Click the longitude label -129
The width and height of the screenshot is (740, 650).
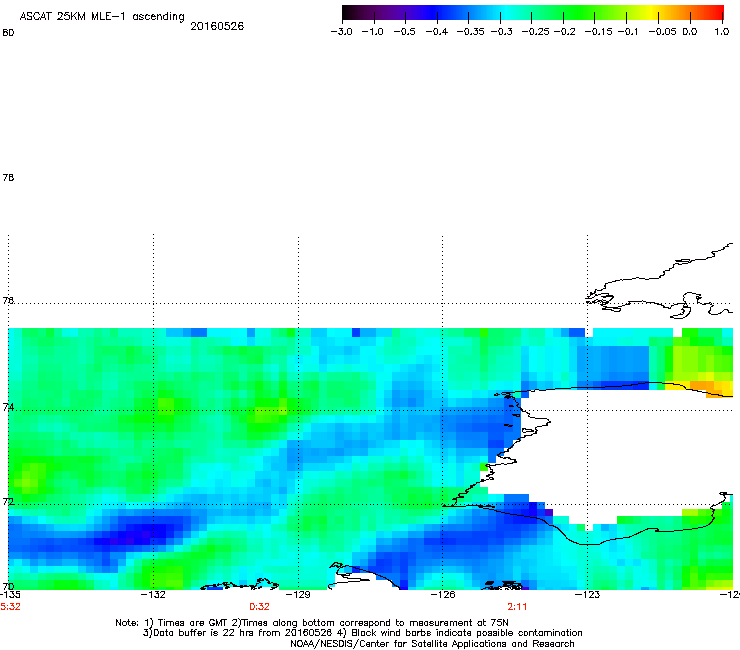coord(298,594)
